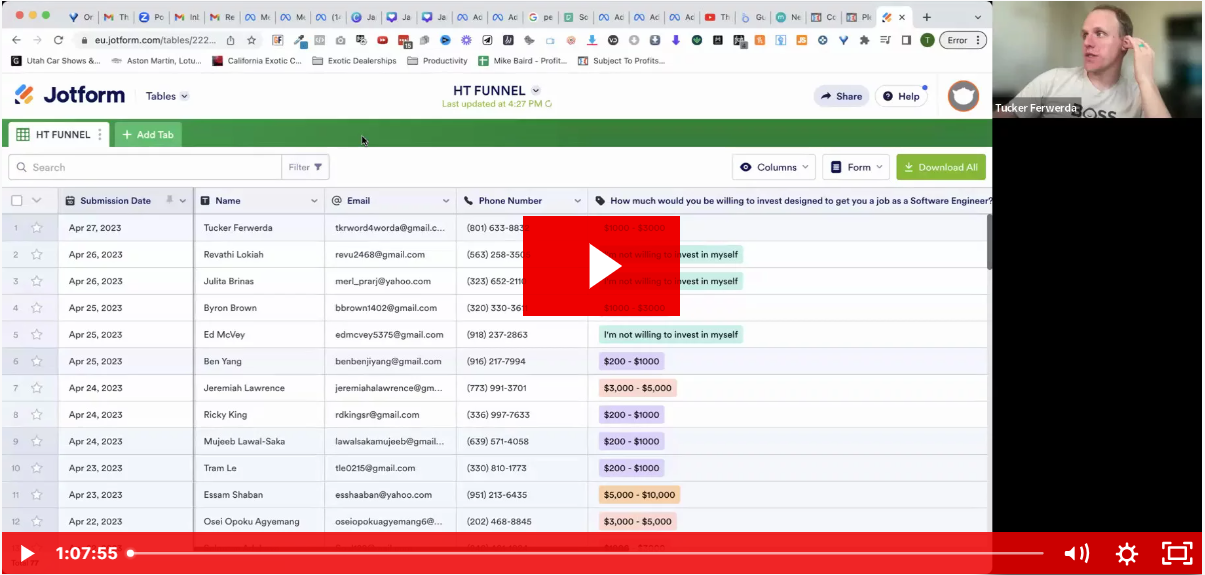This screenshot has height=575, width=1205.
Task: Click the large red video play button
Action: (x=601, y=266)
